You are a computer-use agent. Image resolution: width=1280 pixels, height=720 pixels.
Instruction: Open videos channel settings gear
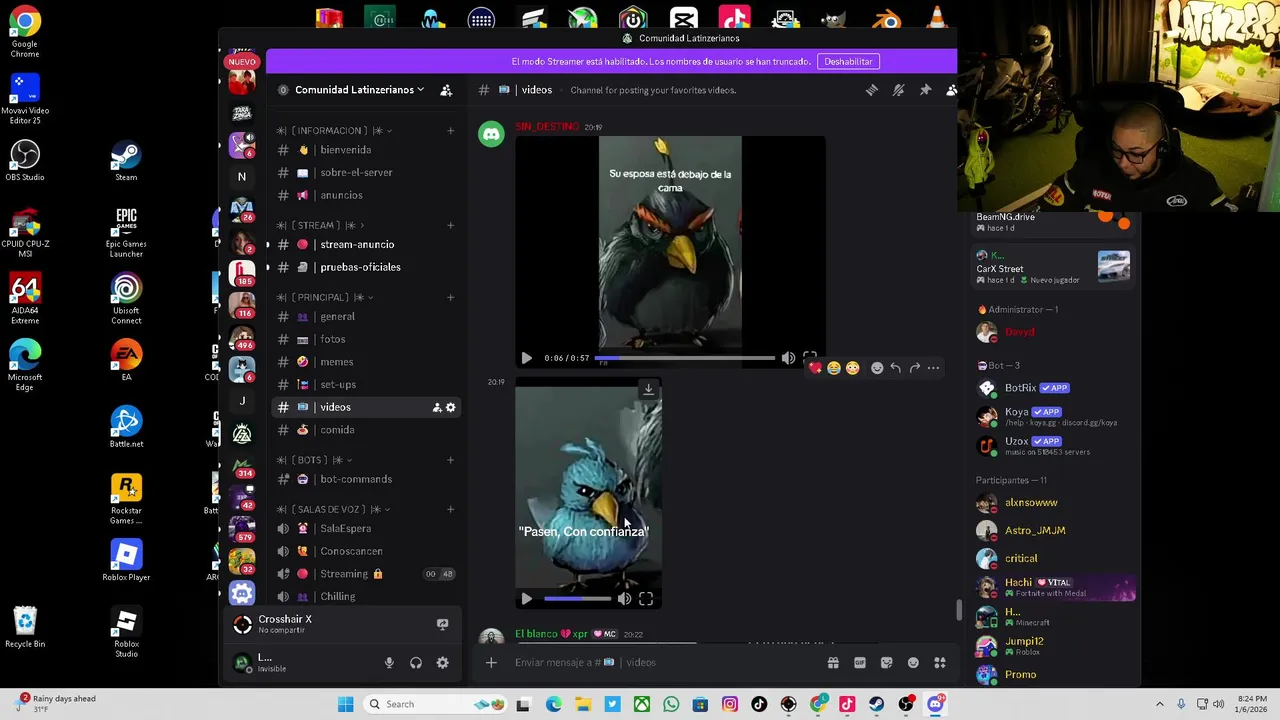click(x=450, y=407)
